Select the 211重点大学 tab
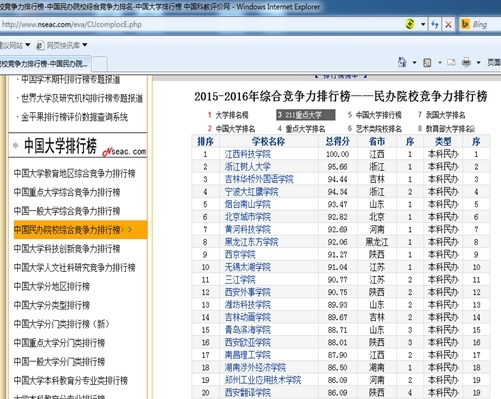Screen dimensions: 501x399 [306, 115]
